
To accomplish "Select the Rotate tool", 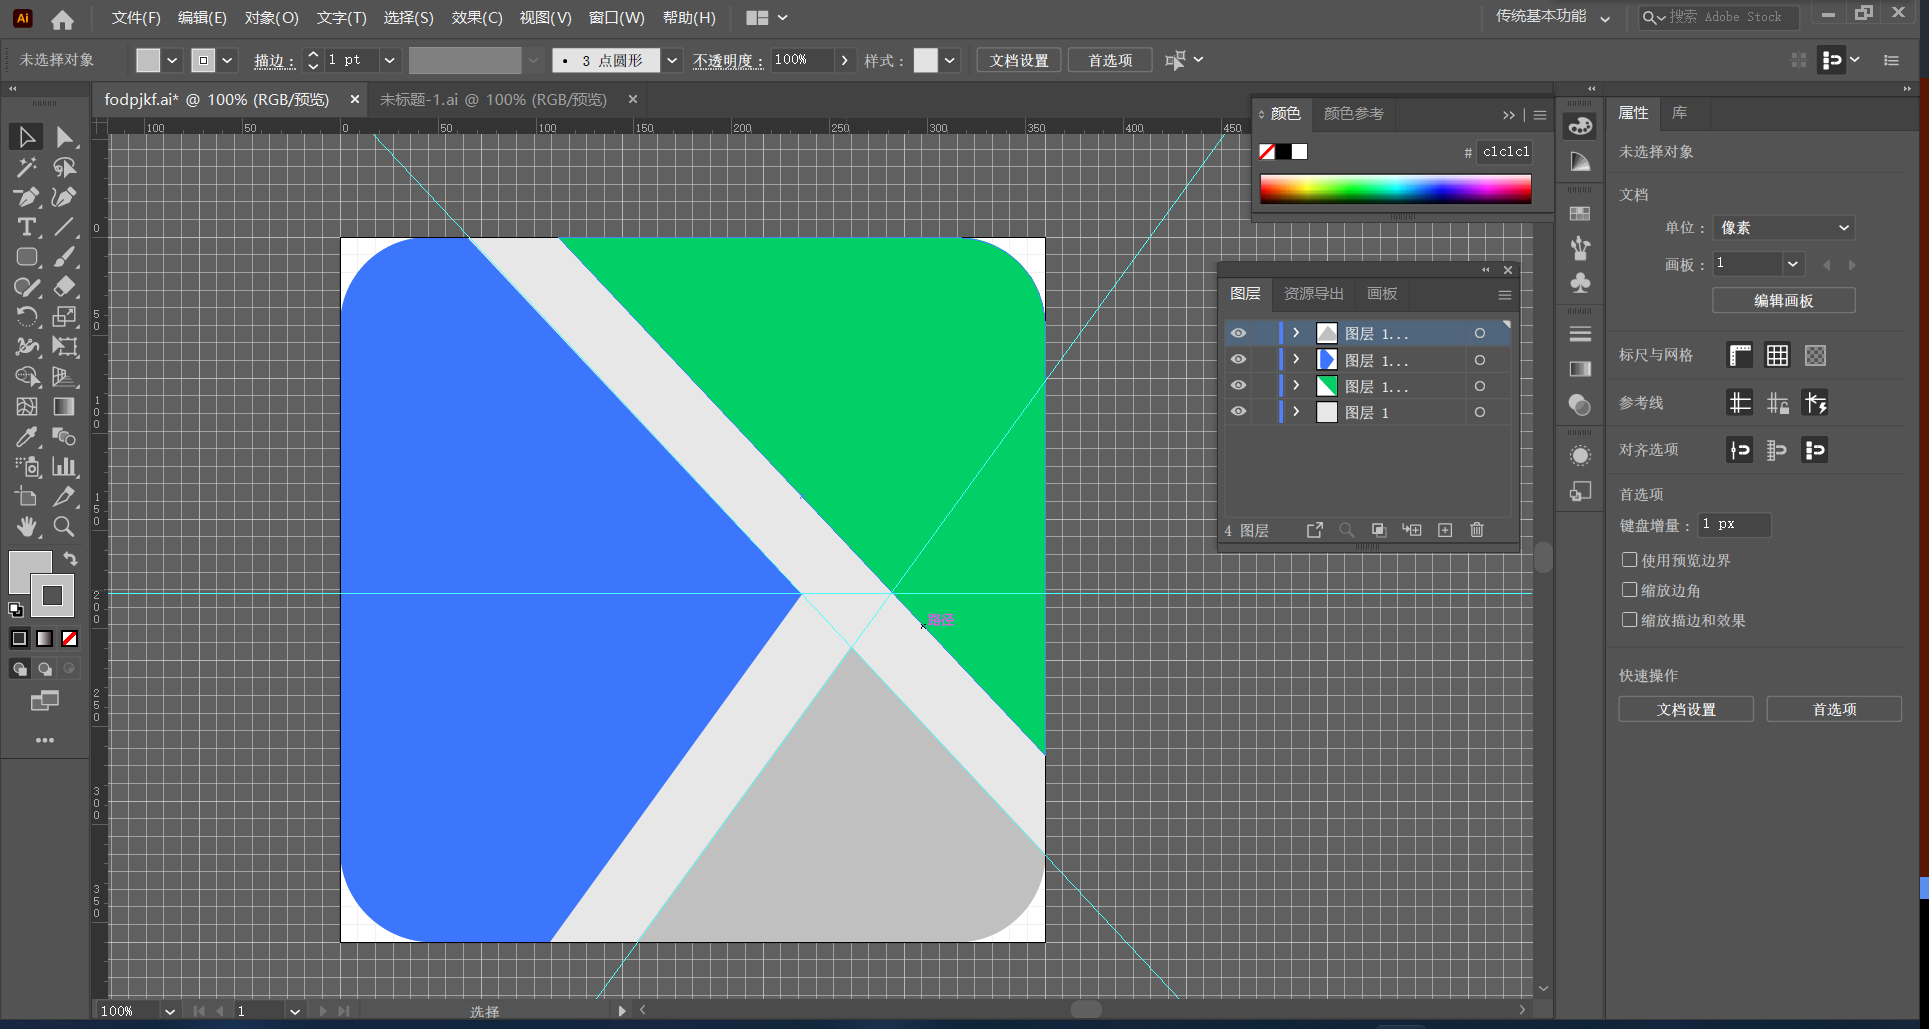I will click(x=27, y=317).
